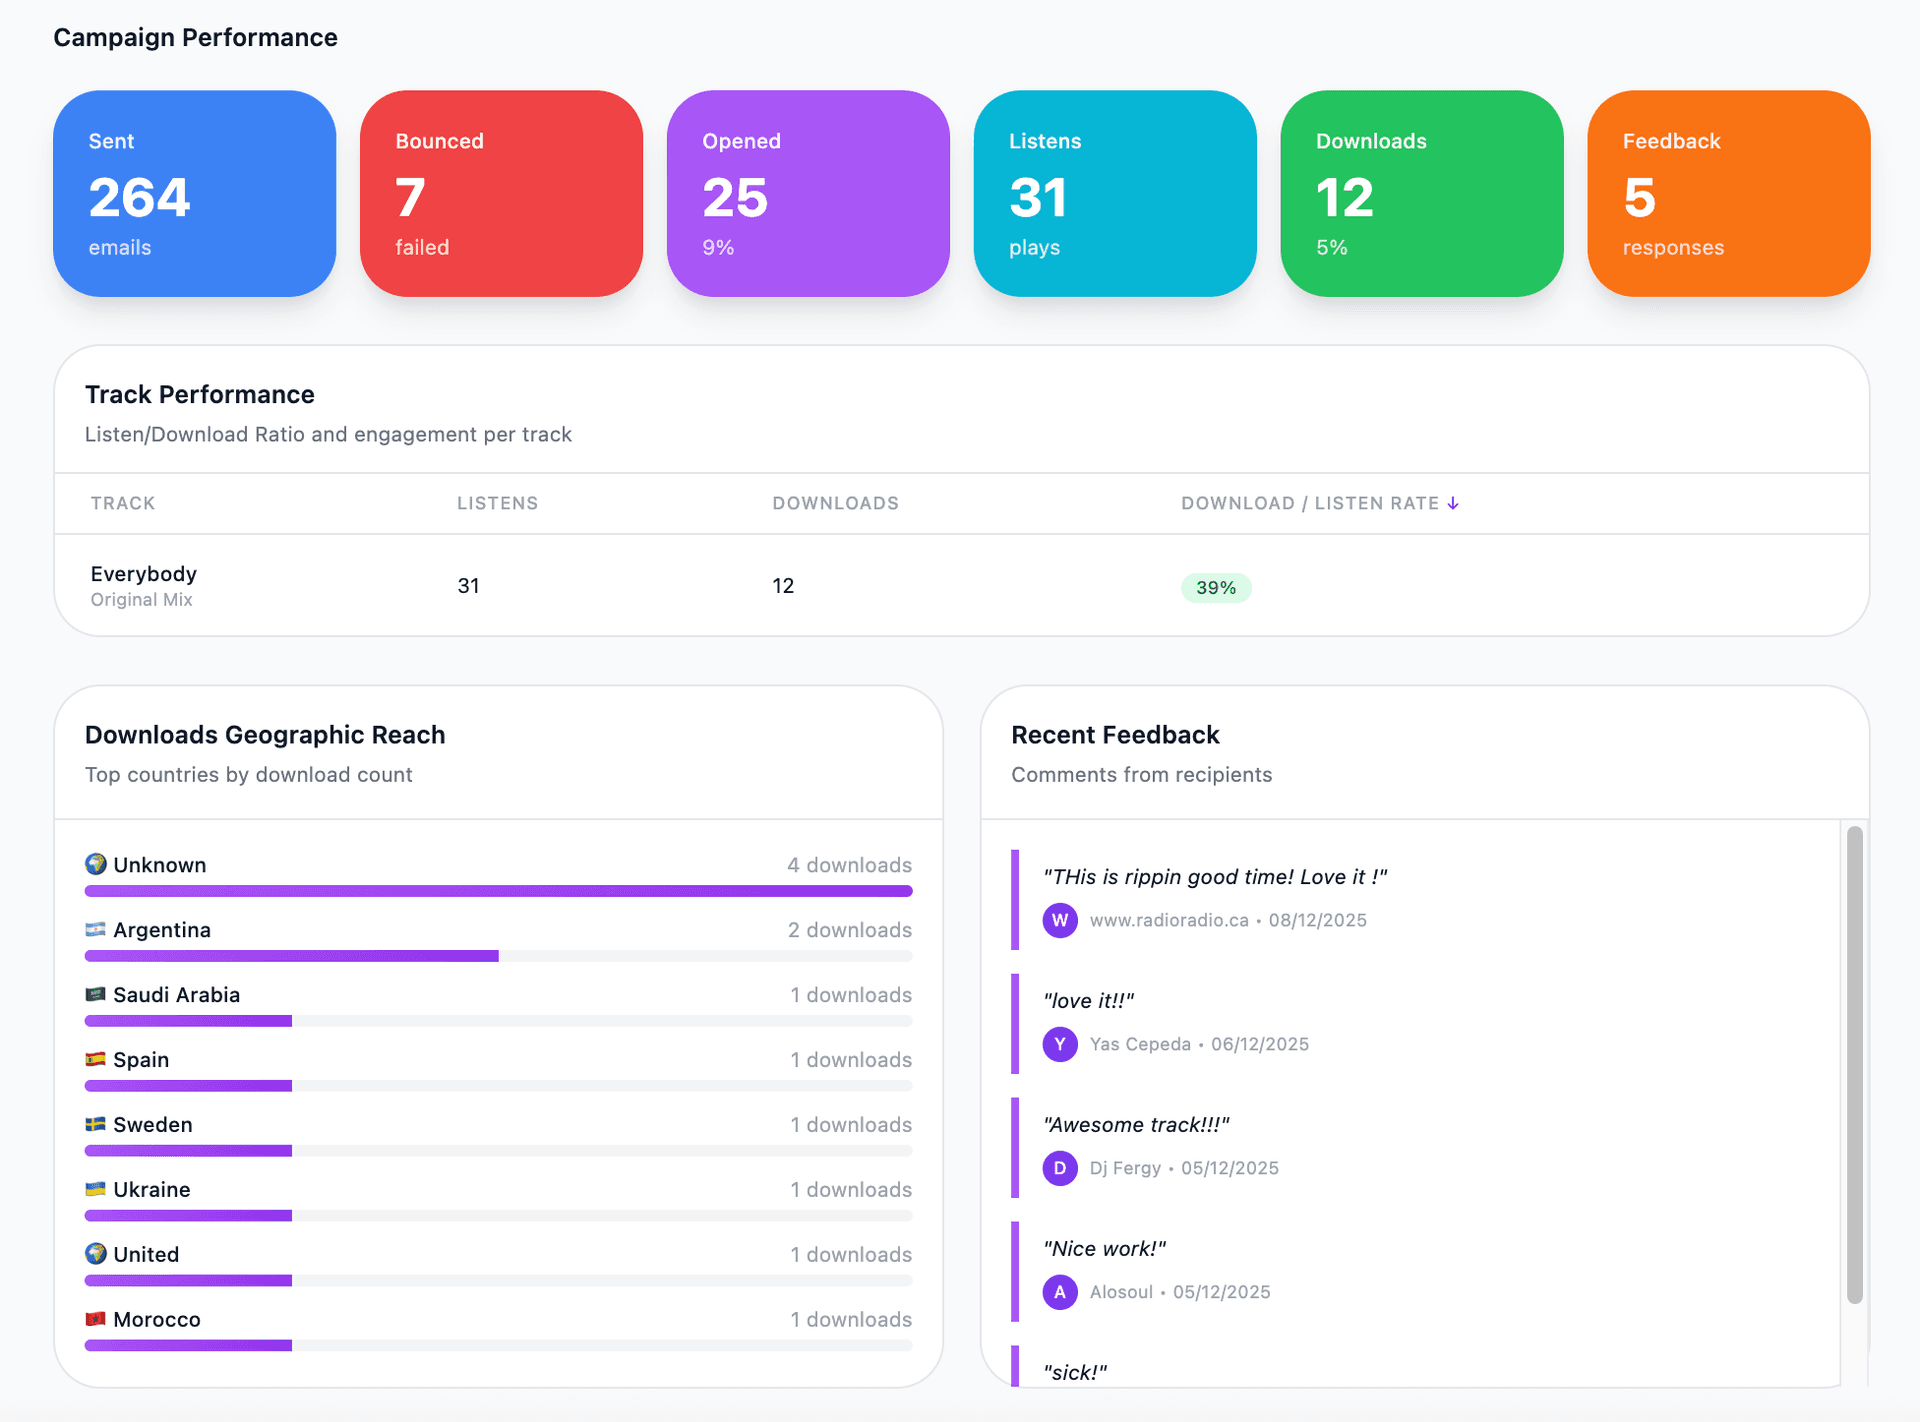Sort by Download / Listen Rate arrow

1453,503
